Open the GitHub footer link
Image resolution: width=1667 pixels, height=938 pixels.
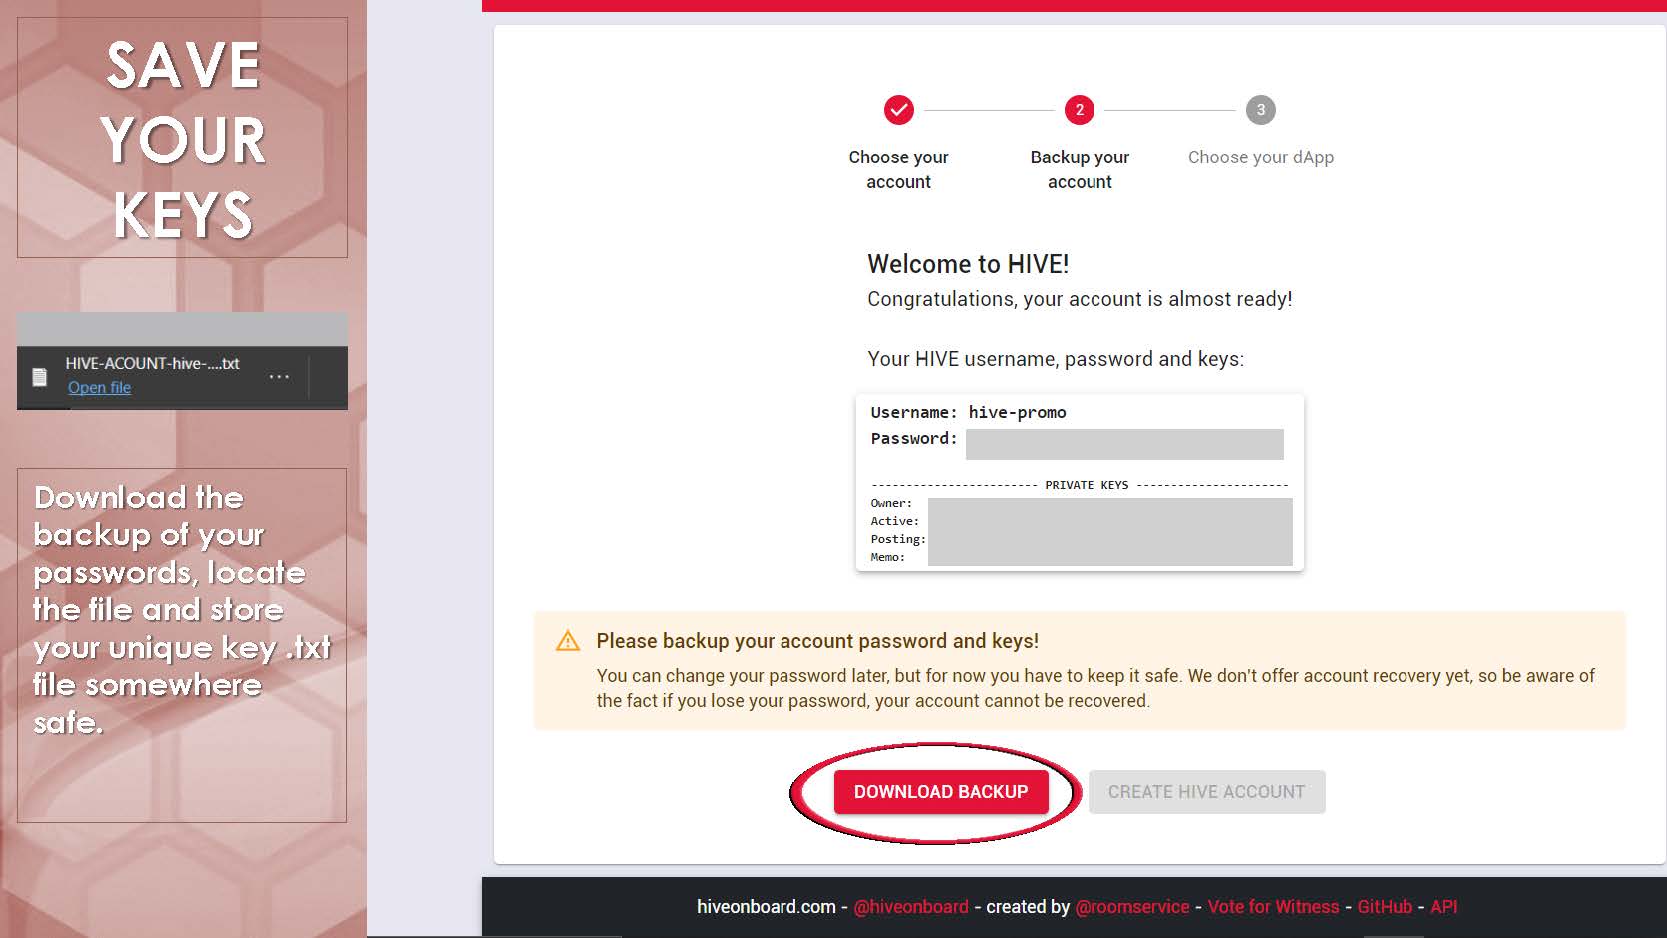[1385, 907]
